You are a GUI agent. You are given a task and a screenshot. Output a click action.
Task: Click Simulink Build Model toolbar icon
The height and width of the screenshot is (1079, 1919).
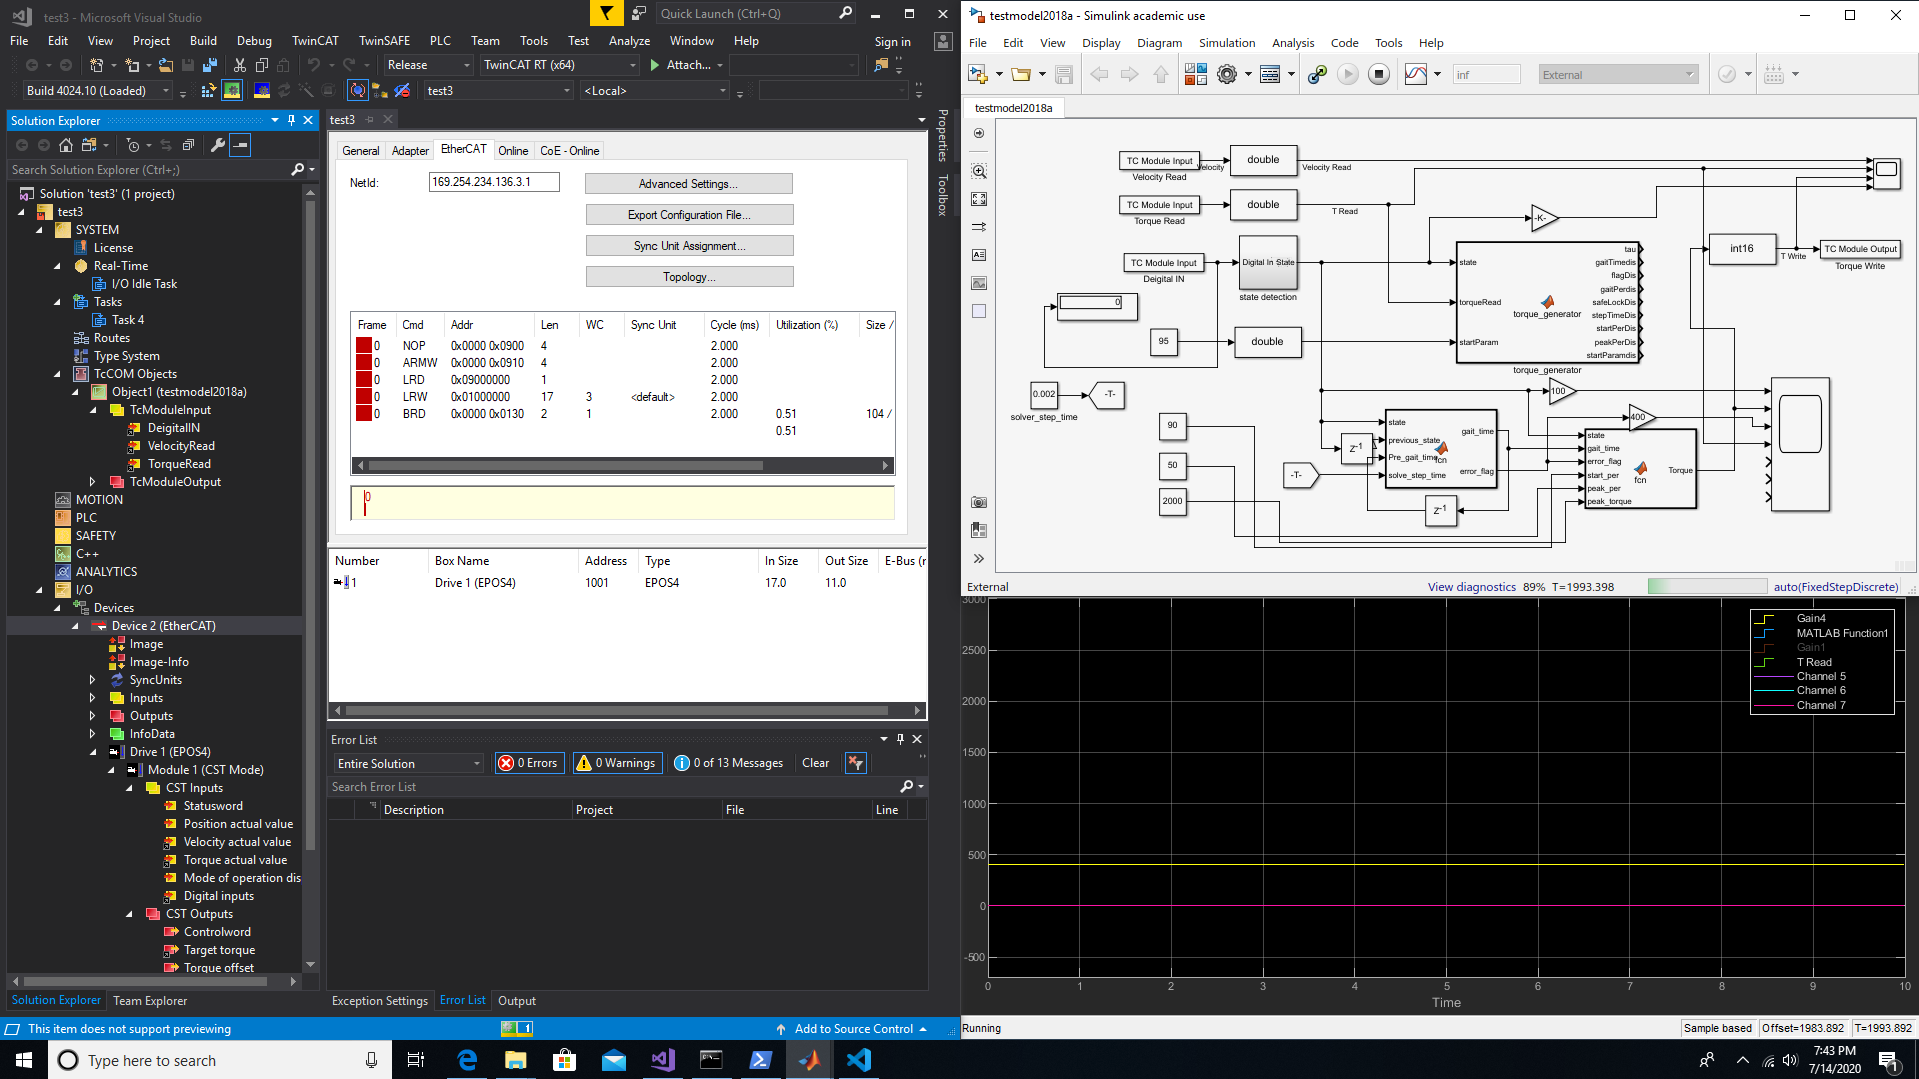1774,74
